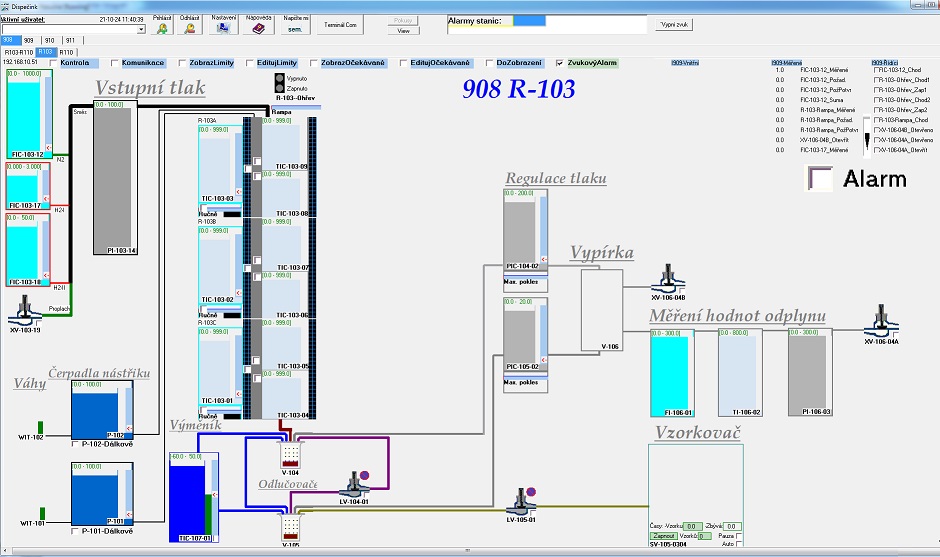
Task: Open the Aktivní uživatel dropdown
Action: pos(141,30)
